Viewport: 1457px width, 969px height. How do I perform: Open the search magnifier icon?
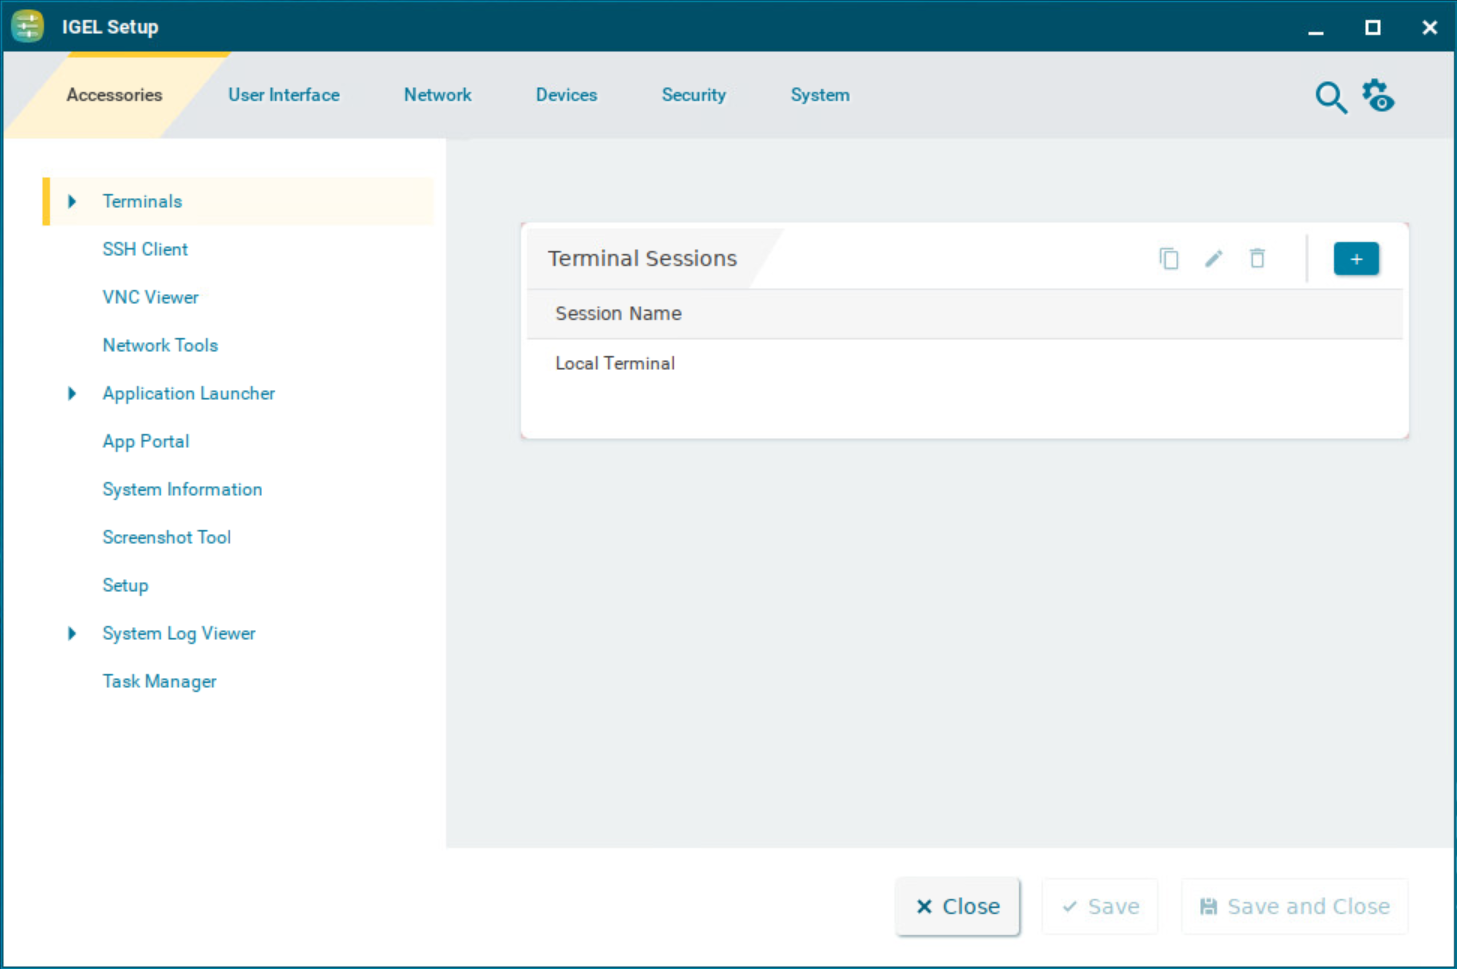point(1330,97)
